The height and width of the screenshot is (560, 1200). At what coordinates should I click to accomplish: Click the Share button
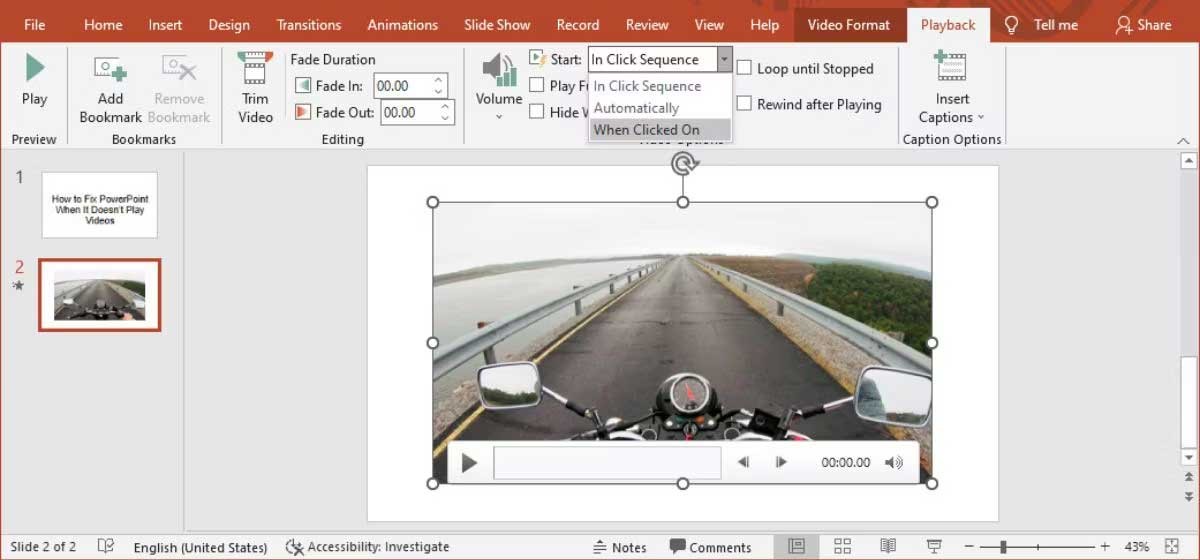click(1142, 25)
